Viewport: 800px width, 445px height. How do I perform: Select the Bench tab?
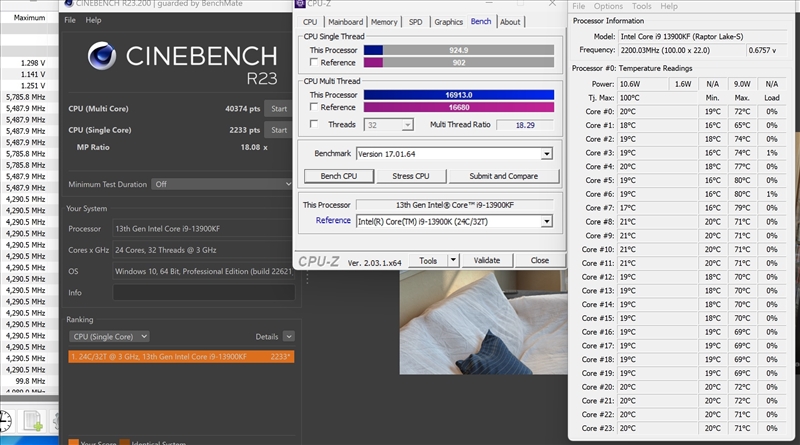481,21
